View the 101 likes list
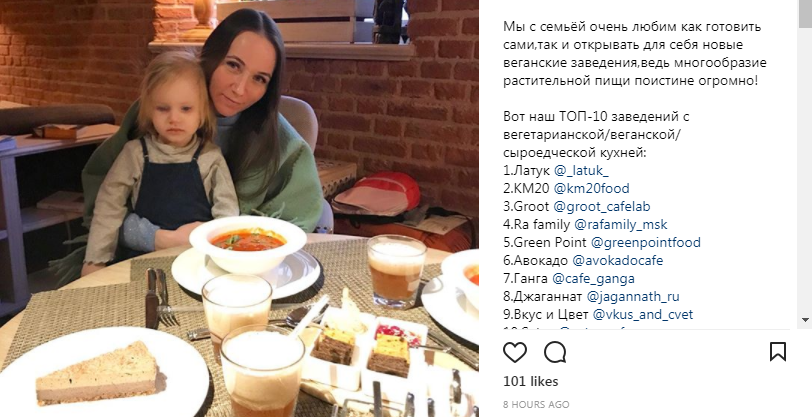Image resolution: width=812 pixels, height=417 pixels. coord(531,381)
